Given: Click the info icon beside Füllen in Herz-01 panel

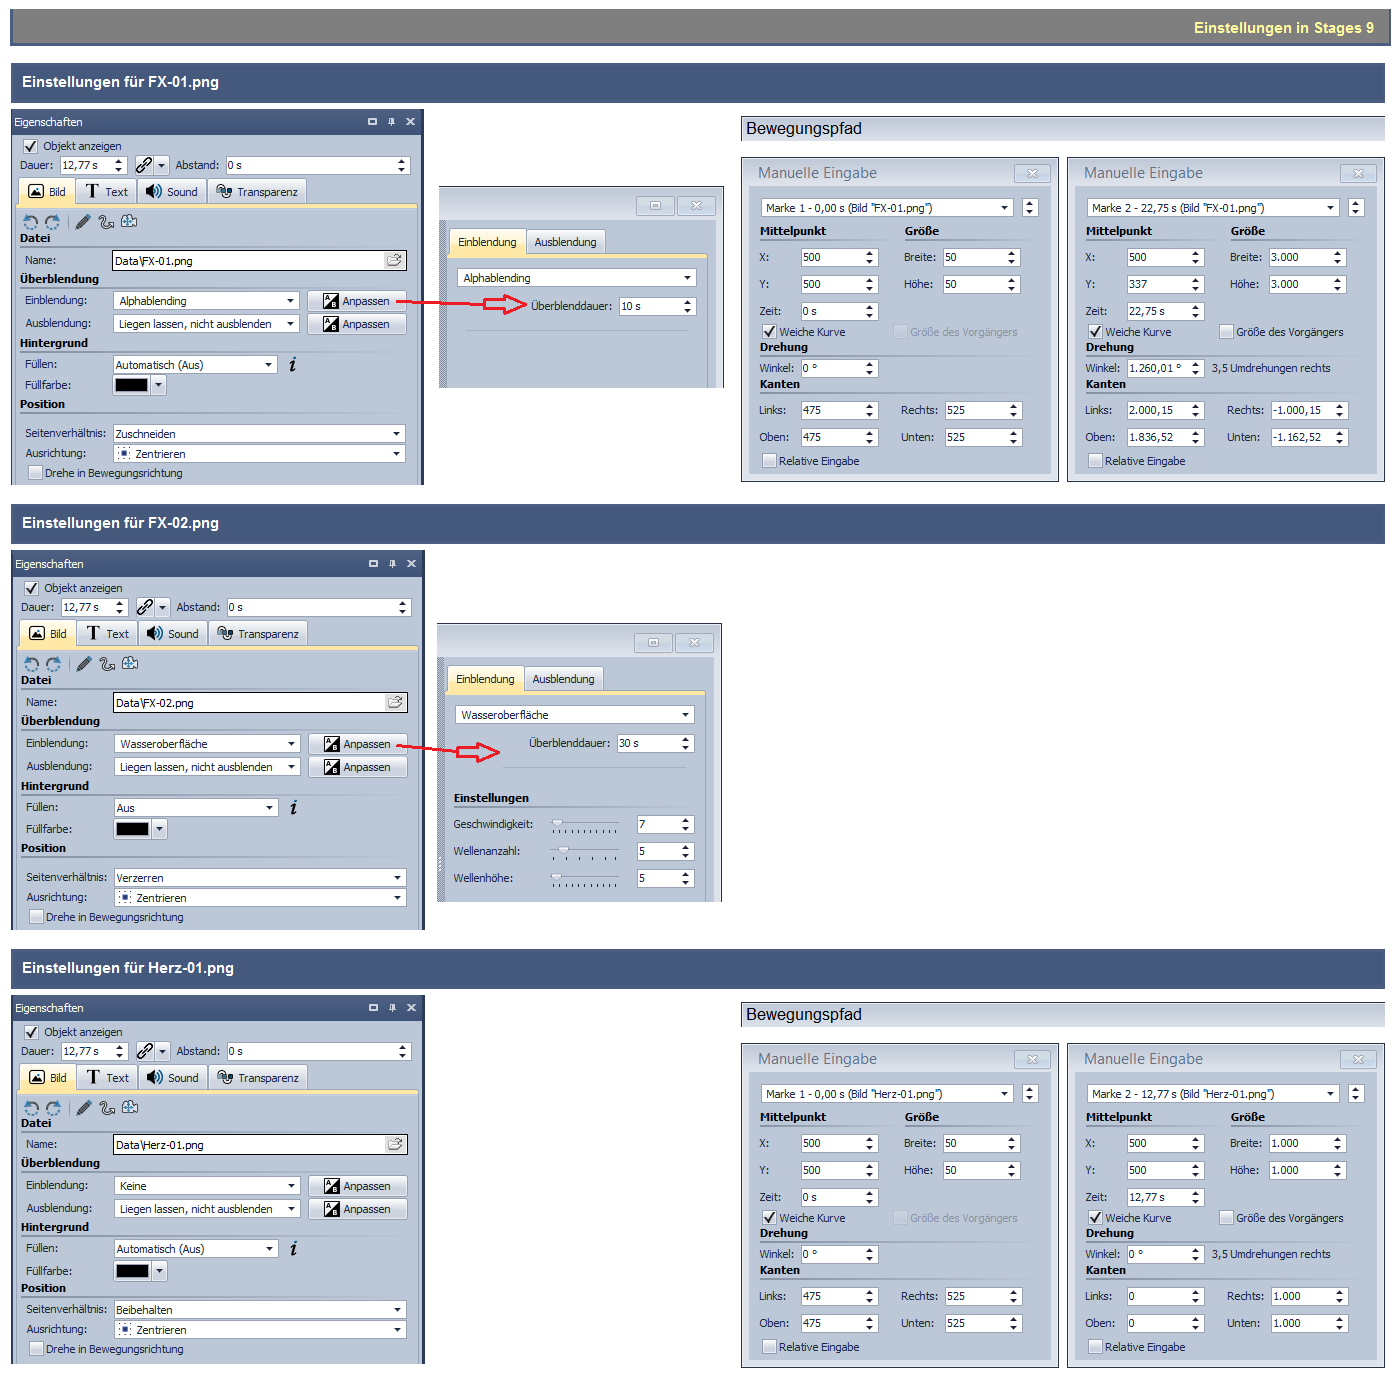Looking at the screenshot, I should tap(293, 1249).
